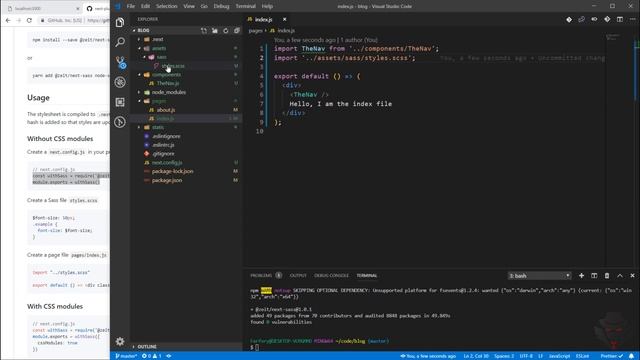Click the split editor icon
The width and height of the screenshot is (640, 360).
coord(620,19)
